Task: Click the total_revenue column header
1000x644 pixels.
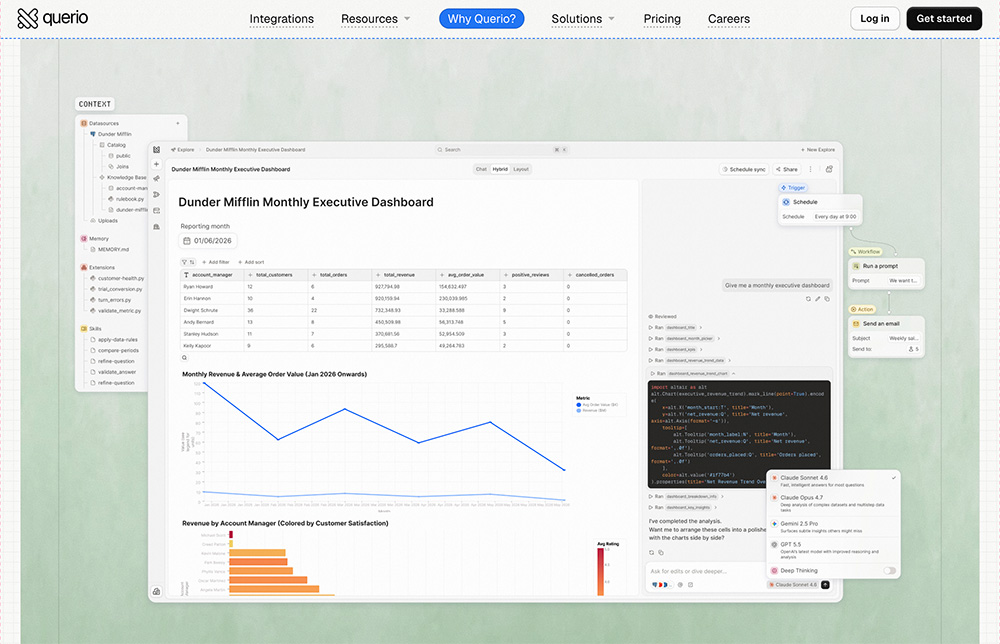Action: pyautogui.click(x=404, y=275)
